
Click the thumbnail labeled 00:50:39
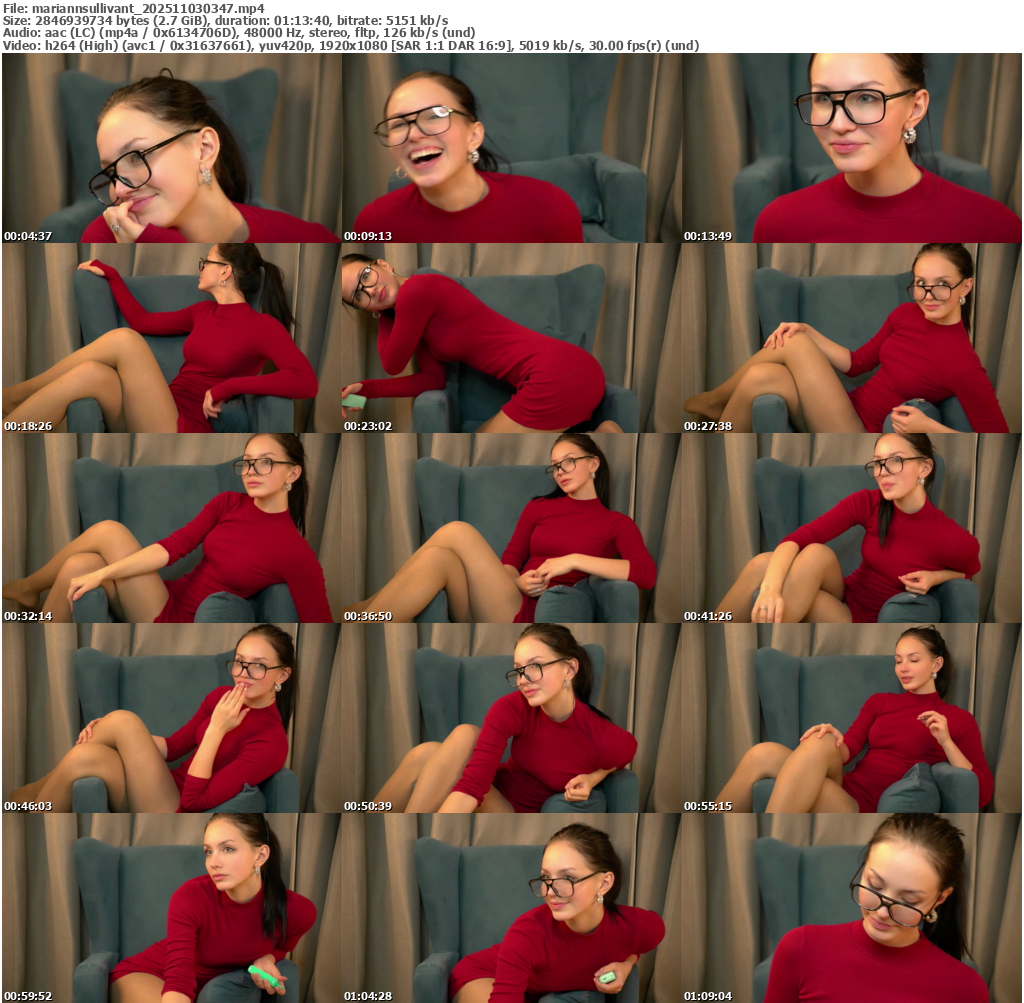click(511, 718)
